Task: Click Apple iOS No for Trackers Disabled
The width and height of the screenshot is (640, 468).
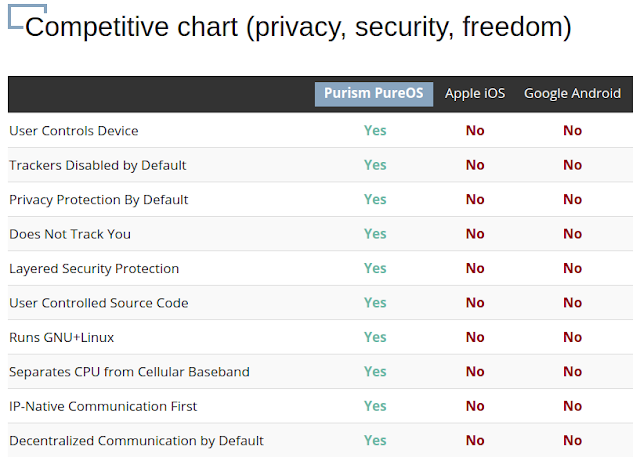Action: (x=475, y=165)
